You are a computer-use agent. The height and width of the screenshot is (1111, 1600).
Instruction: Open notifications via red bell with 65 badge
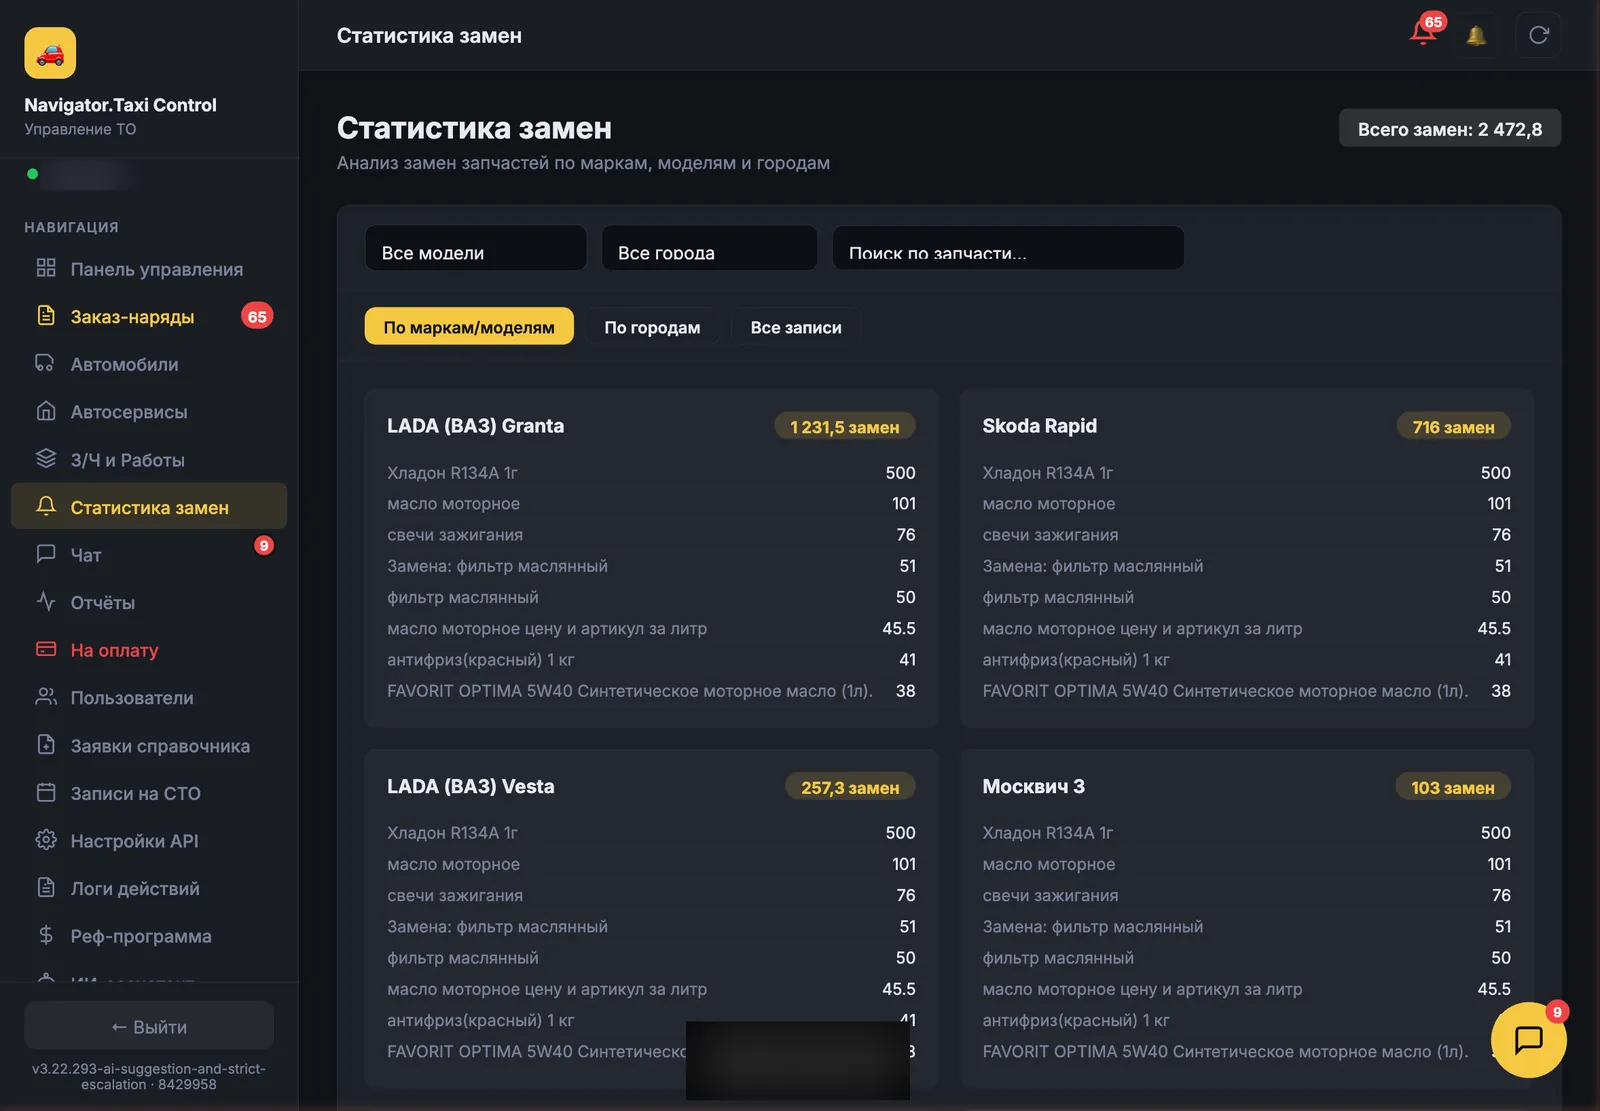(1423, 32)
